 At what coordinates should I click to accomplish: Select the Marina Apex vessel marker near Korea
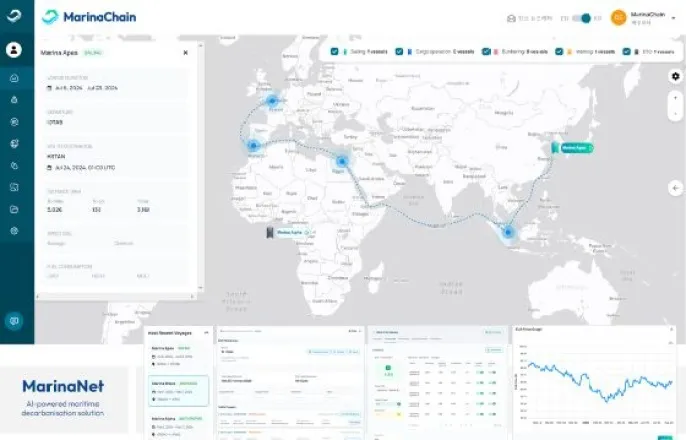point(573,148)
